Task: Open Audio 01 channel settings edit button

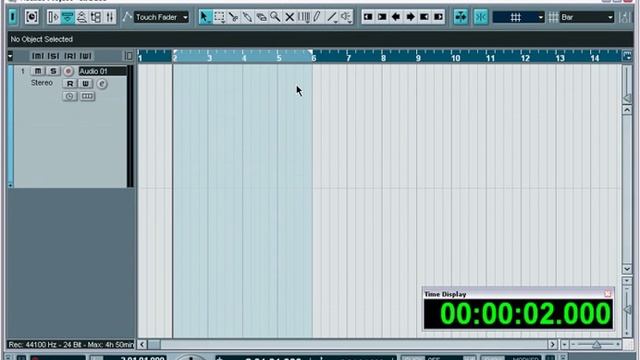Action: point(102,84)
